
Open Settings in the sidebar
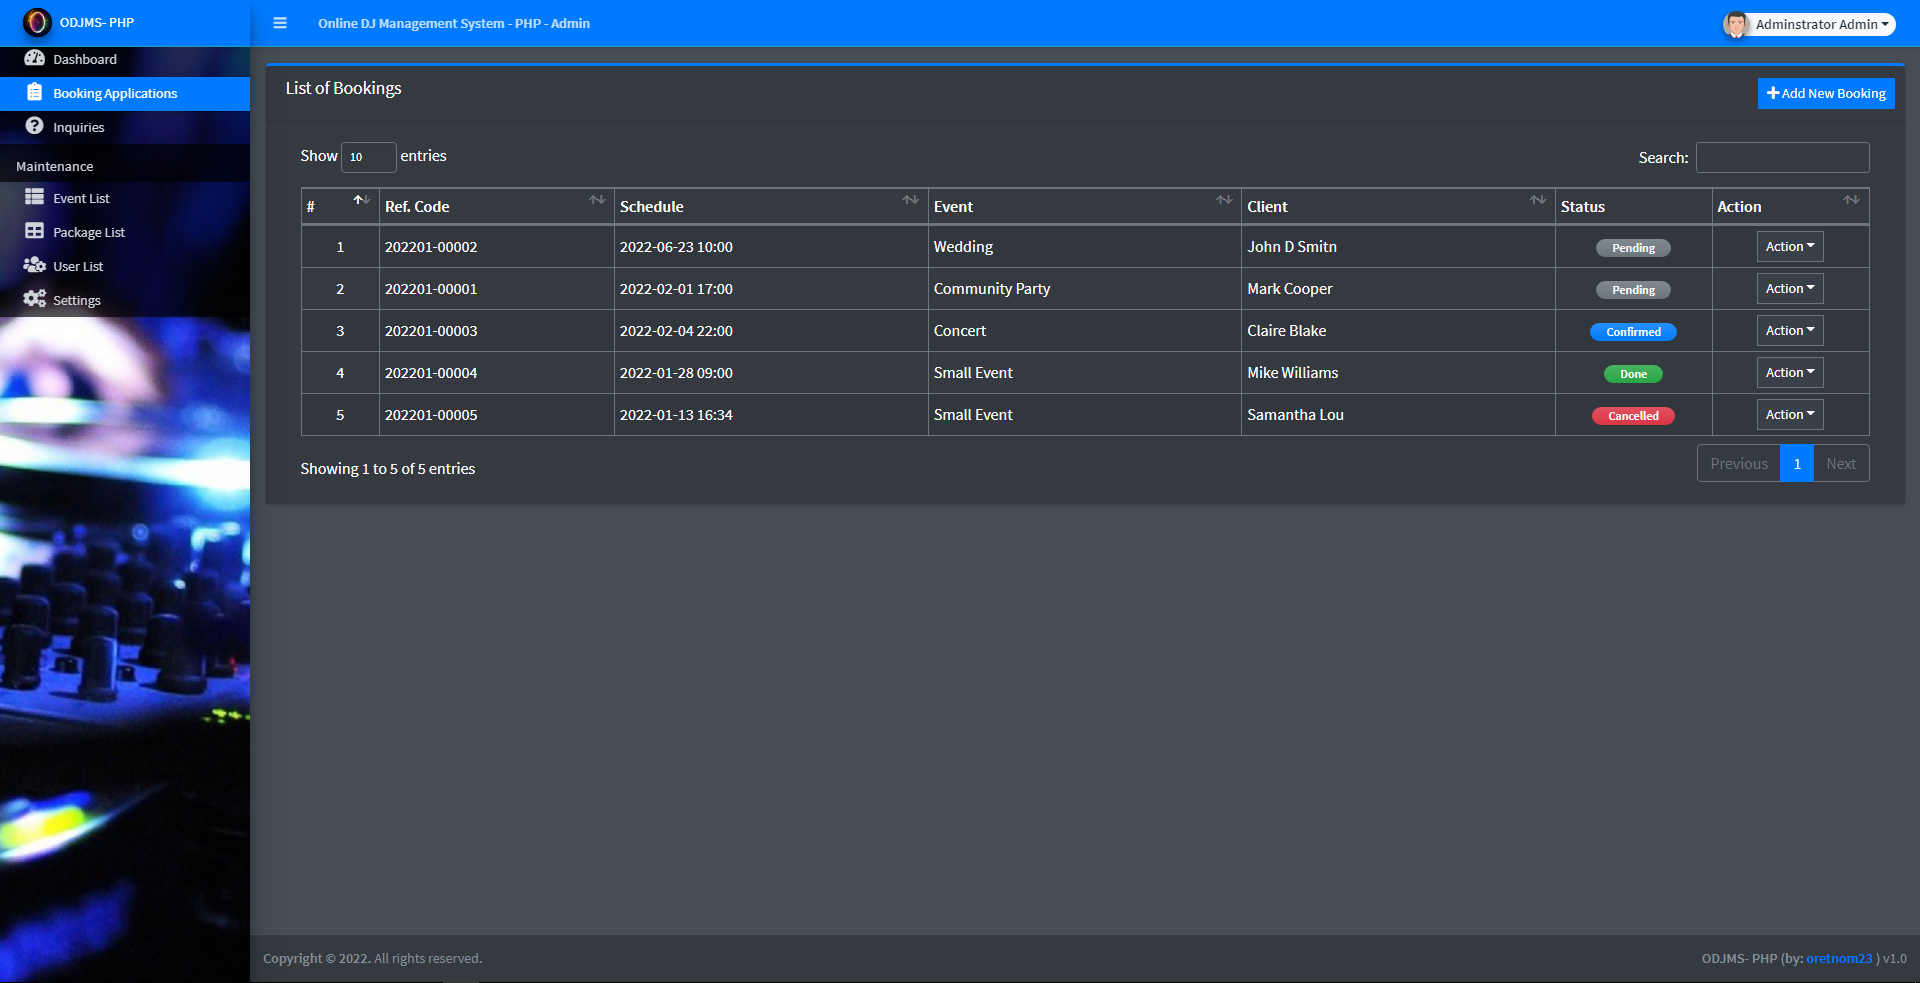(125, 300)
